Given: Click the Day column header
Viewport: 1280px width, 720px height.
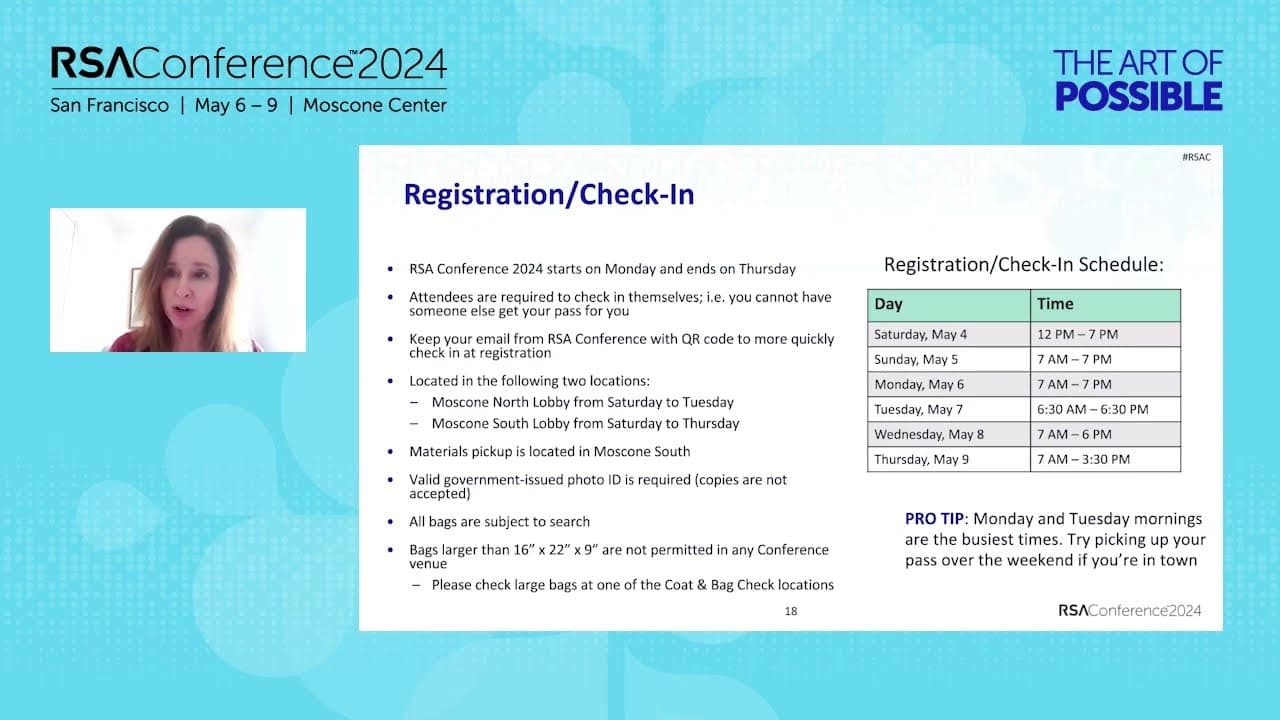Looking at the screenshot, I should click(x=948, y=304).
